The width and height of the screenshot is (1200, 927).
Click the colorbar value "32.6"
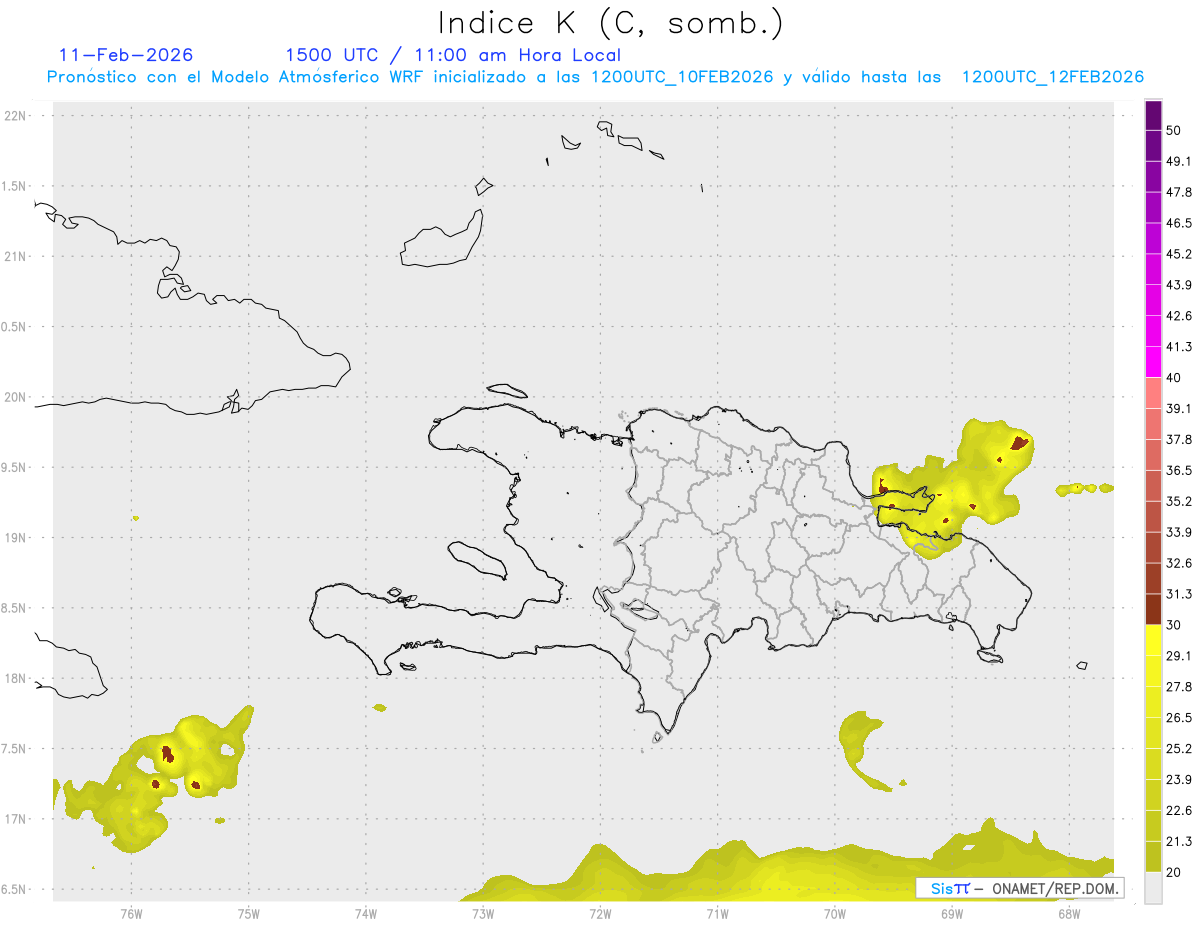1179,563
